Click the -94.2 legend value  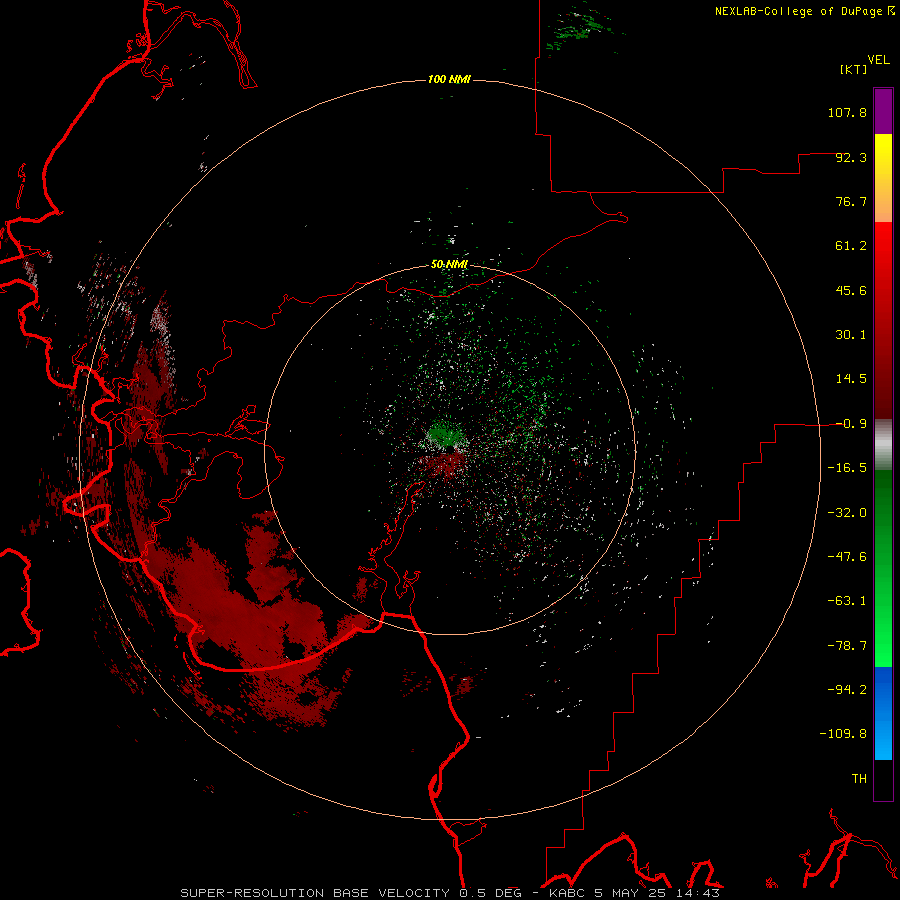[847, 690]
